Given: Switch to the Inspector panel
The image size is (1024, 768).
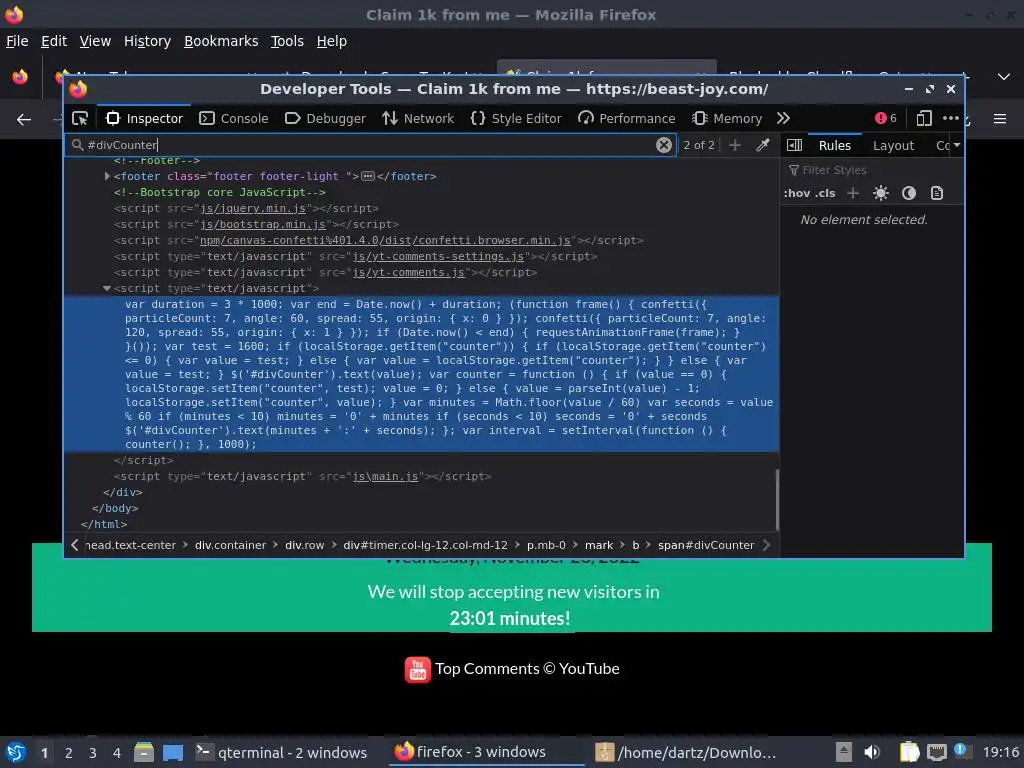Looking at the screenshot, I should 144,118.
